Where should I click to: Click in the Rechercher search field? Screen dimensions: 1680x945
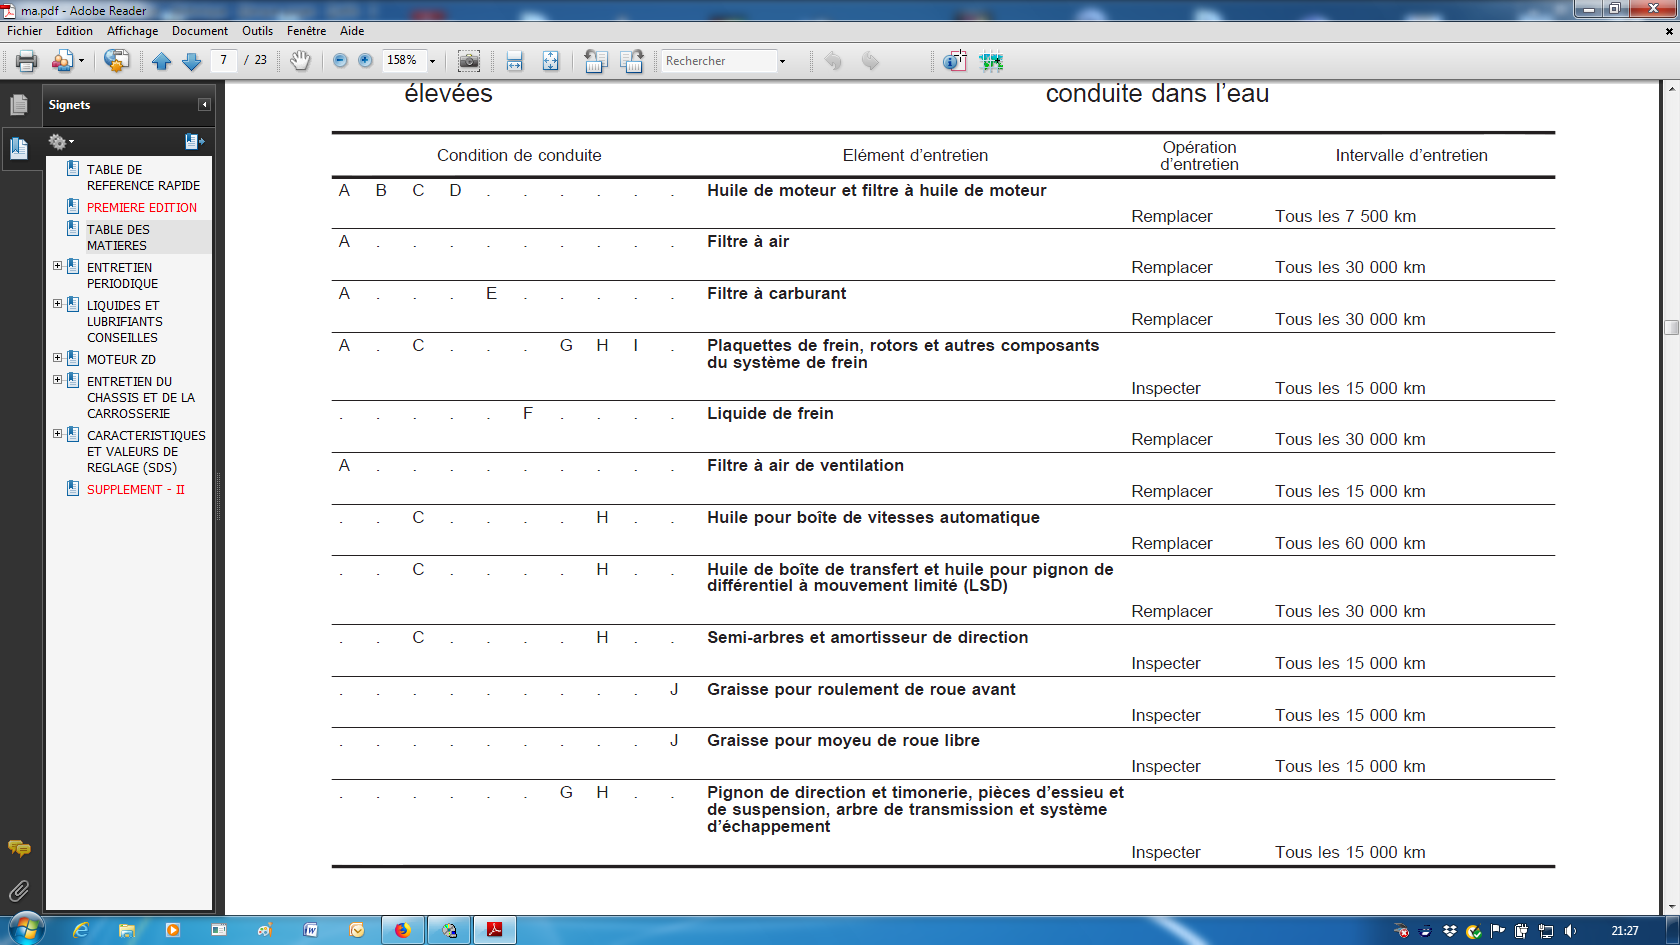[718, 61]
